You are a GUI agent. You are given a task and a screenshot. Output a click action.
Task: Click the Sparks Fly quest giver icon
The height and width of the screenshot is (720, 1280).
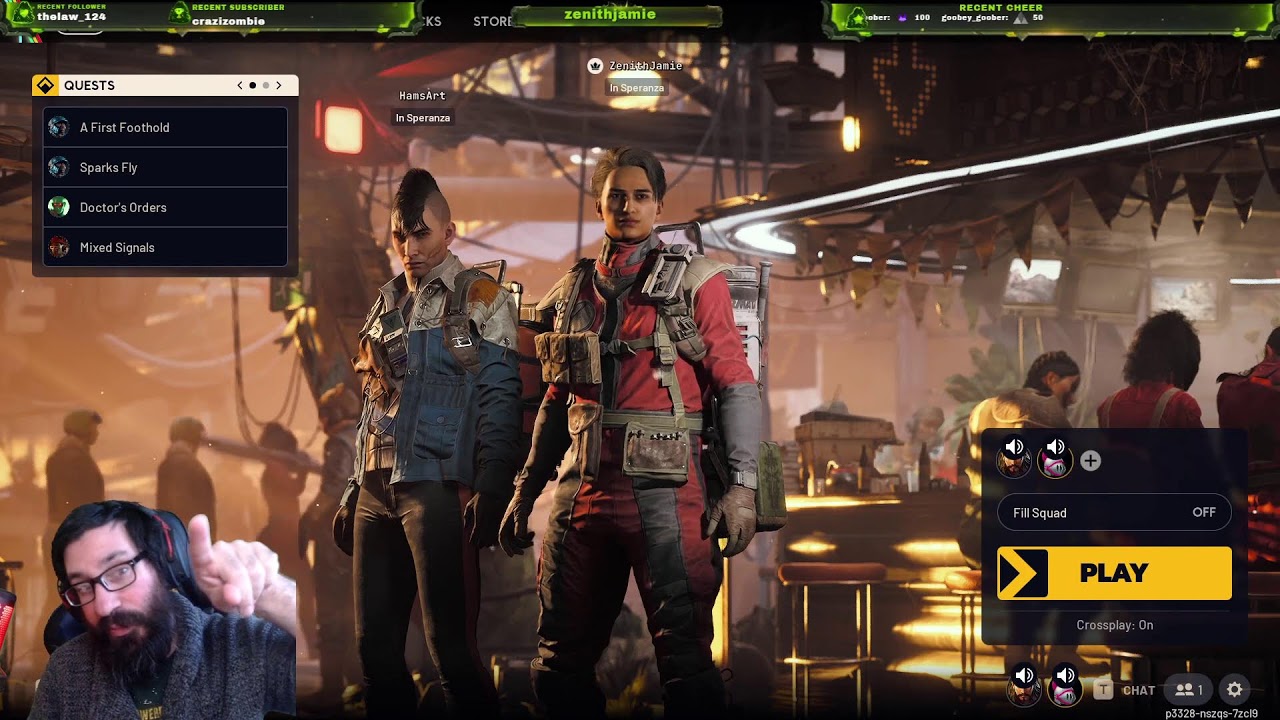[x=59, y=167]
